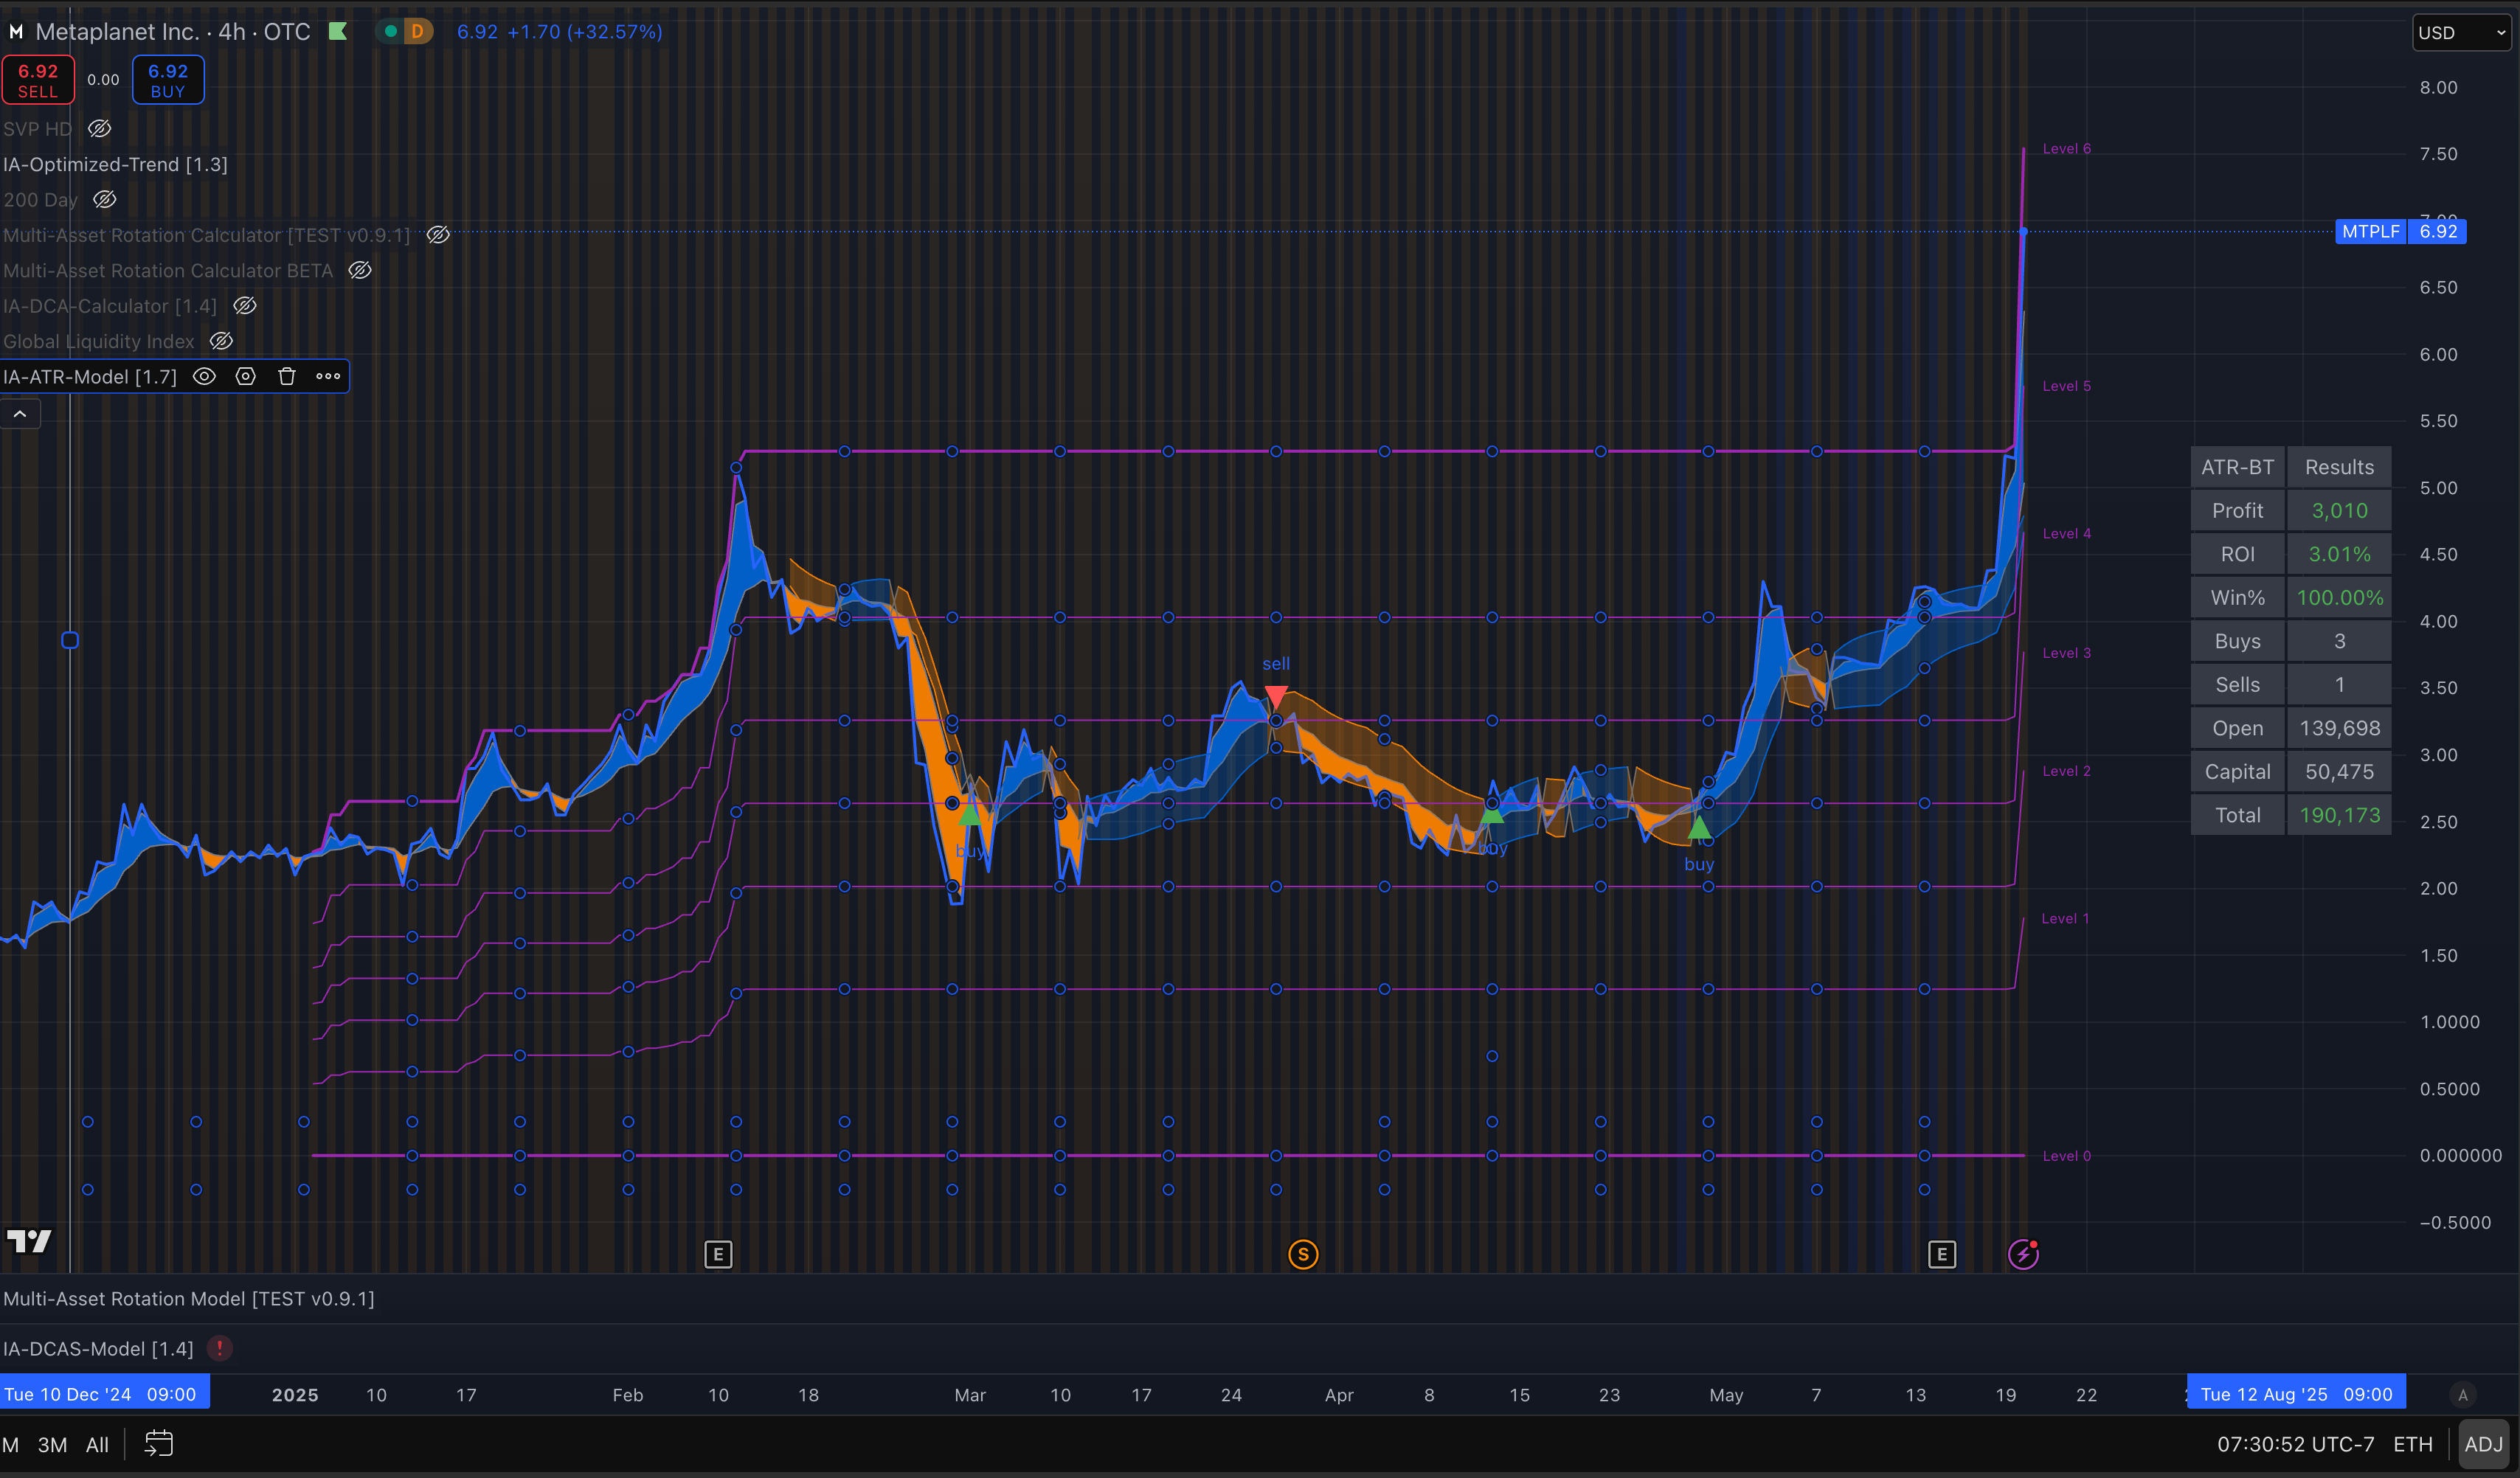Select the 3M time range

point(52,1444)
